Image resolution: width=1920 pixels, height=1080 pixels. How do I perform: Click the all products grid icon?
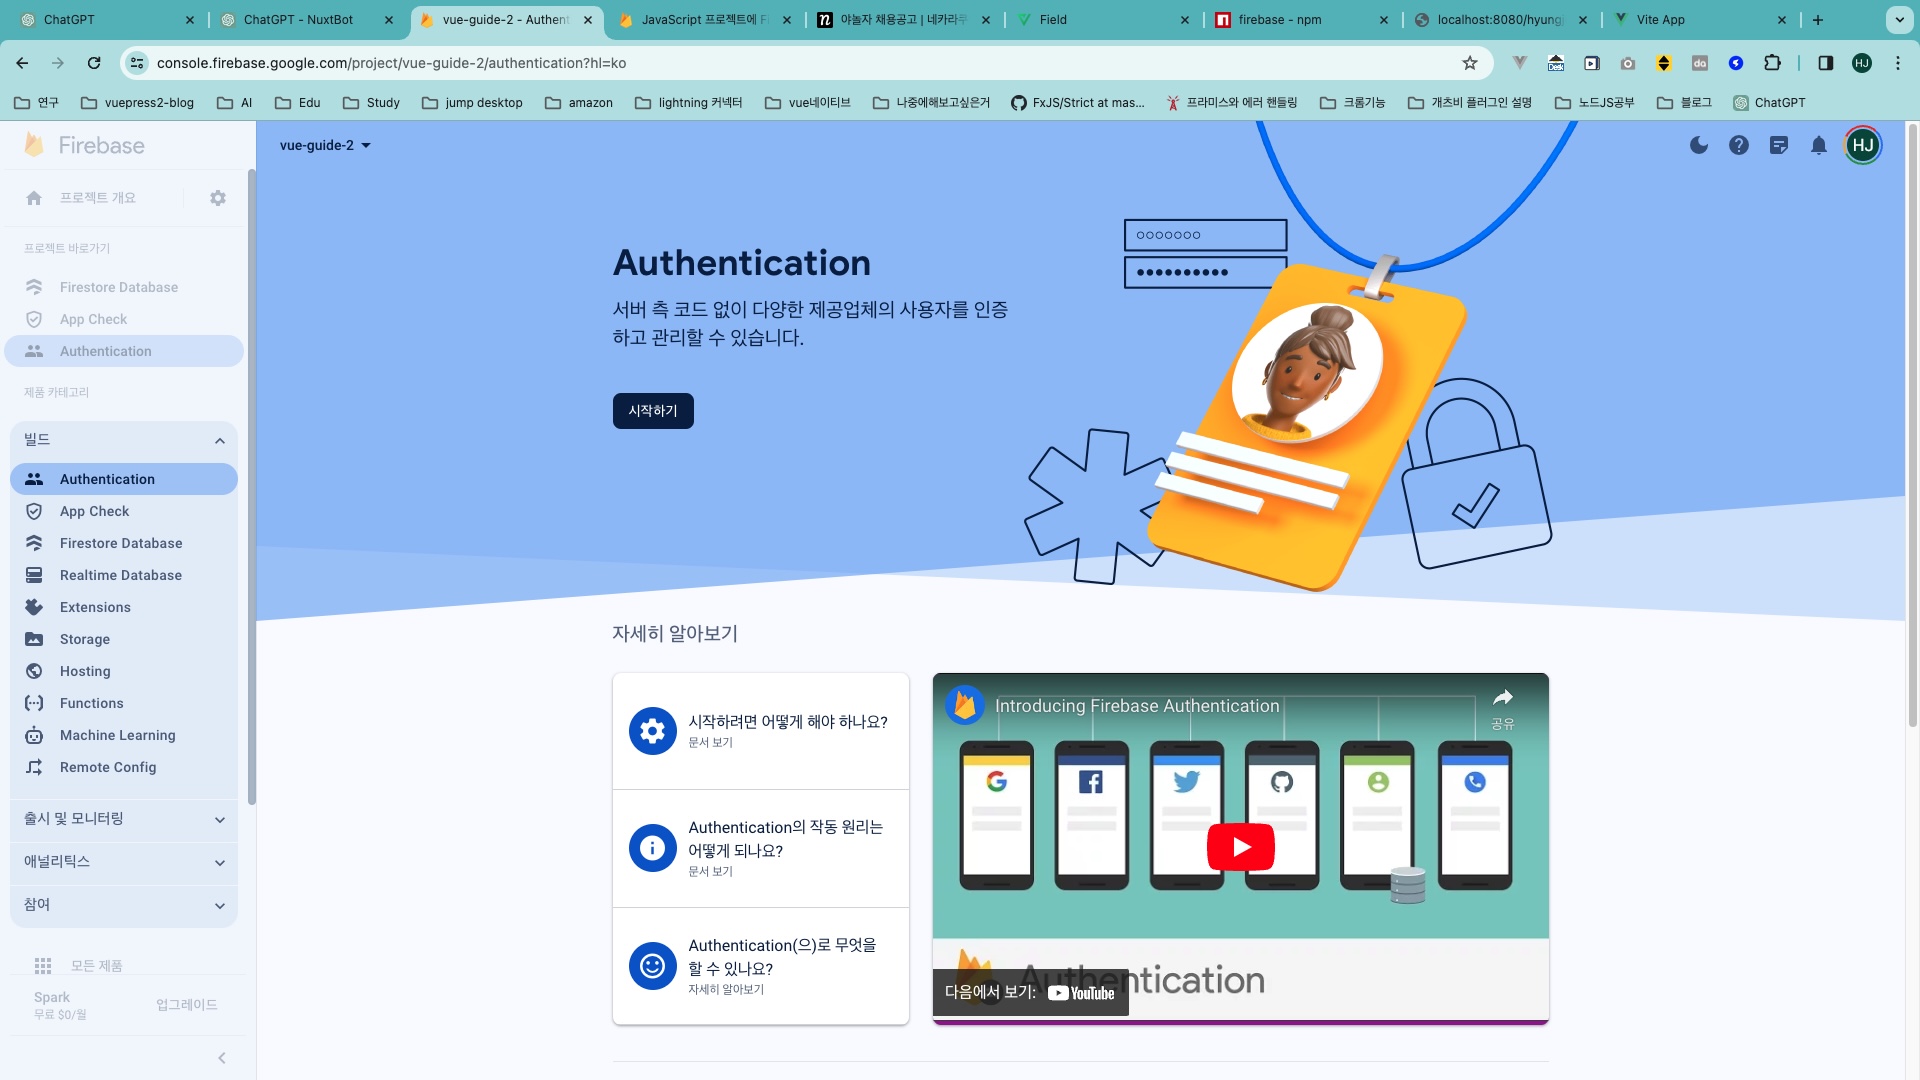[43, 966]
